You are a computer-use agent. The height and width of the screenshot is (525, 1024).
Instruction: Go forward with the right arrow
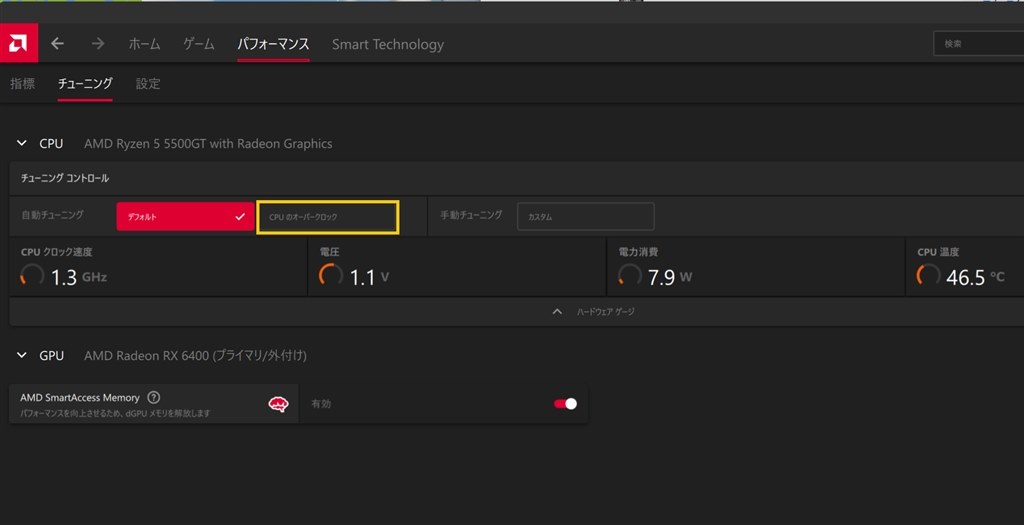pyautogui.click(x=98, y=44)
